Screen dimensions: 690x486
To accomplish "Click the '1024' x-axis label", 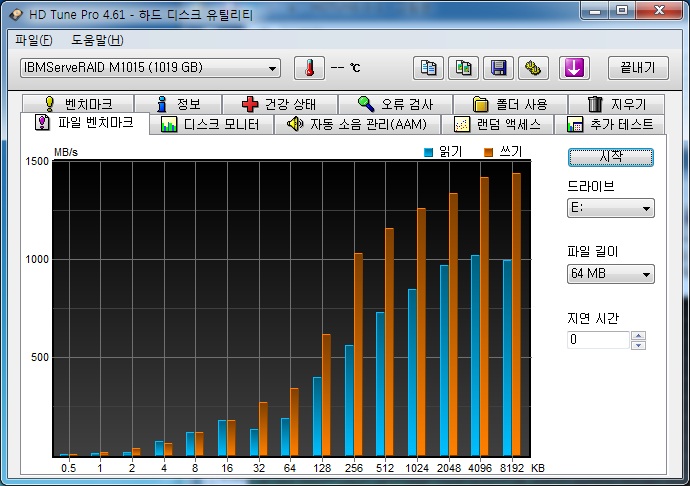I will [x=417, y=468].
